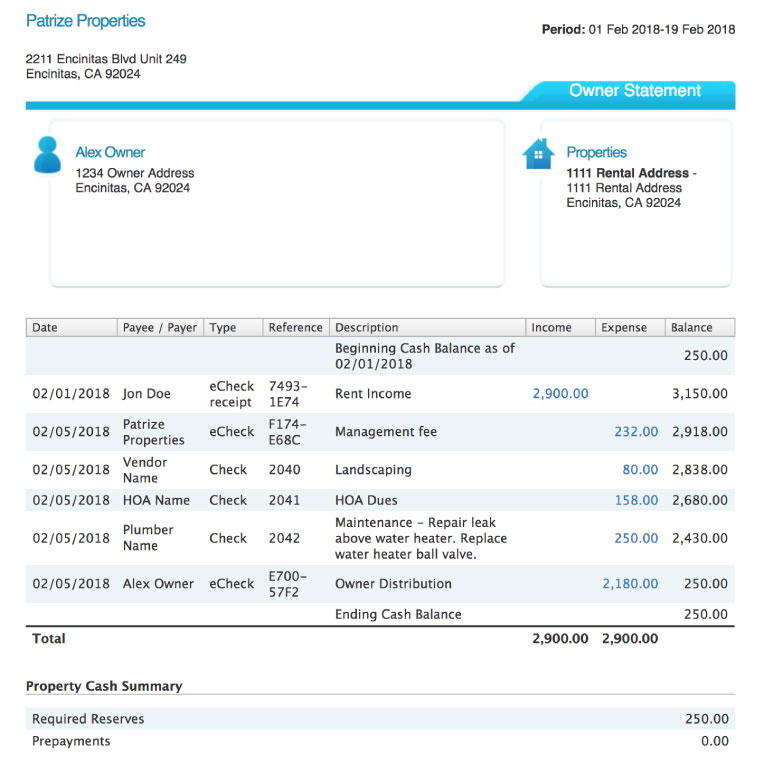Select the 1234 Owner Address line
This screenshot has width=761, height=775.
(135, 173)
